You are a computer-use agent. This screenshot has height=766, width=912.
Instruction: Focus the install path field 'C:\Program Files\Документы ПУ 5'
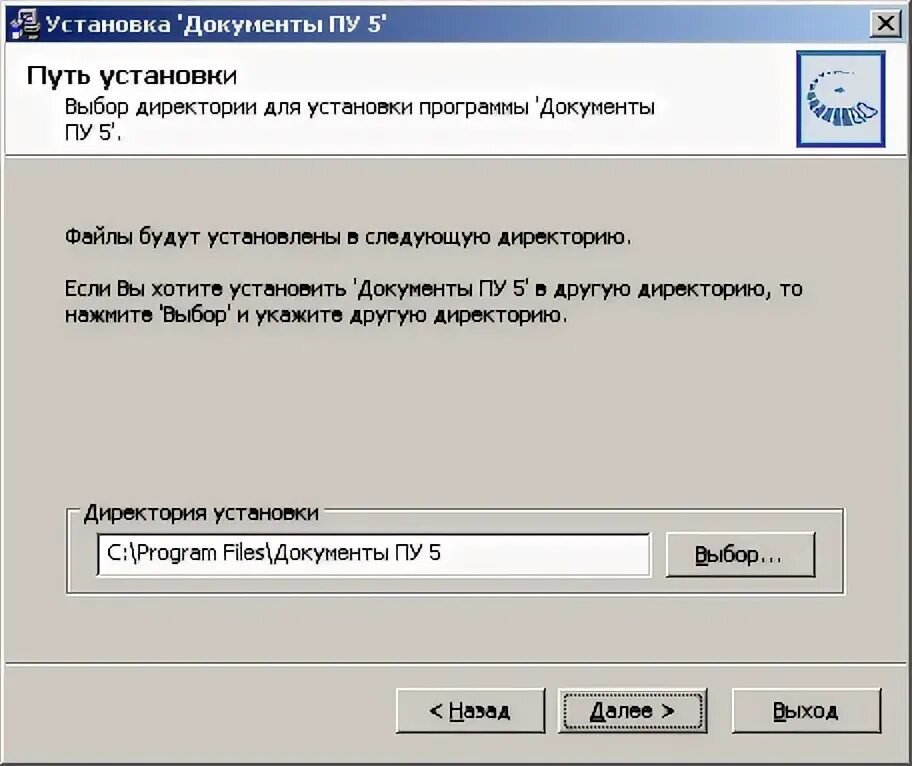click(373, 554)
